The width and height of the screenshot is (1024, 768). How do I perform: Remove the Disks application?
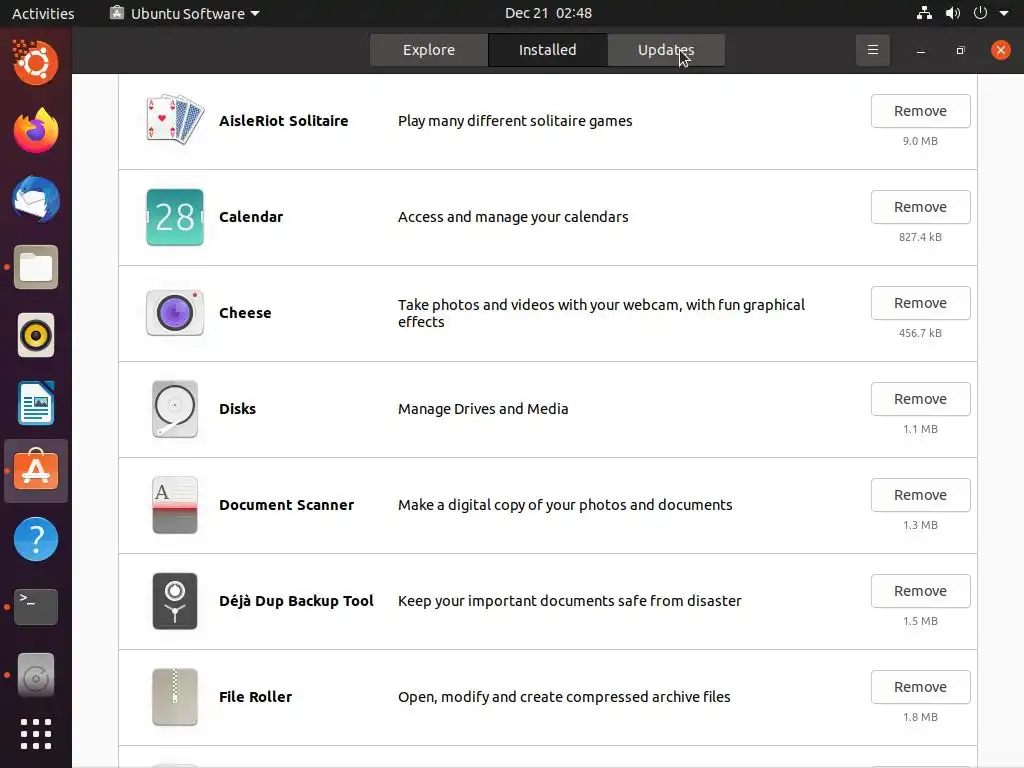[920, 399]
